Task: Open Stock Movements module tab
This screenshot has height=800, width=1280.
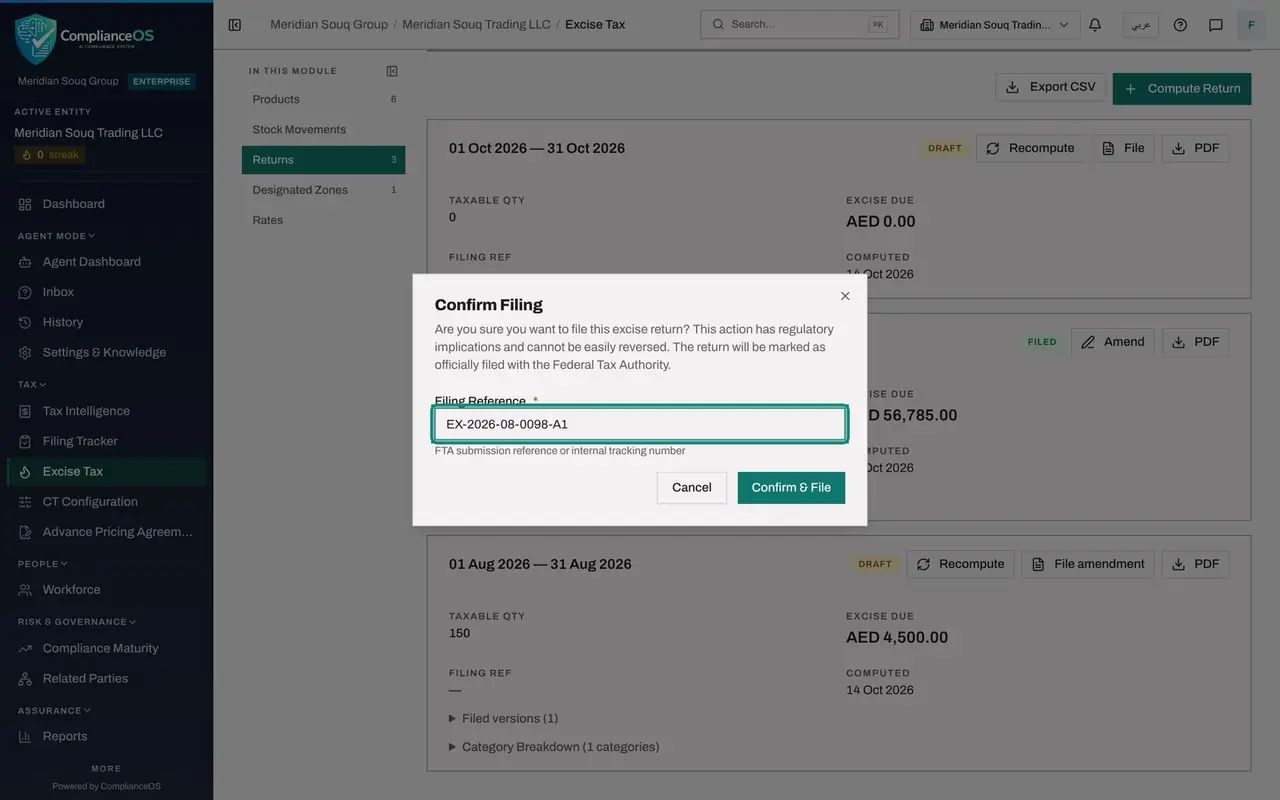Action: pos(323,129)
